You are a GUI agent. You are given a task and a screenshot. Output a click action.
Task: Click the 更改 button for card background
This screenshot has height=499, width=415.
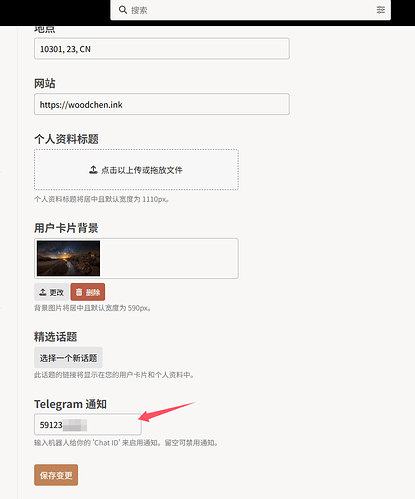pos(51,292)
